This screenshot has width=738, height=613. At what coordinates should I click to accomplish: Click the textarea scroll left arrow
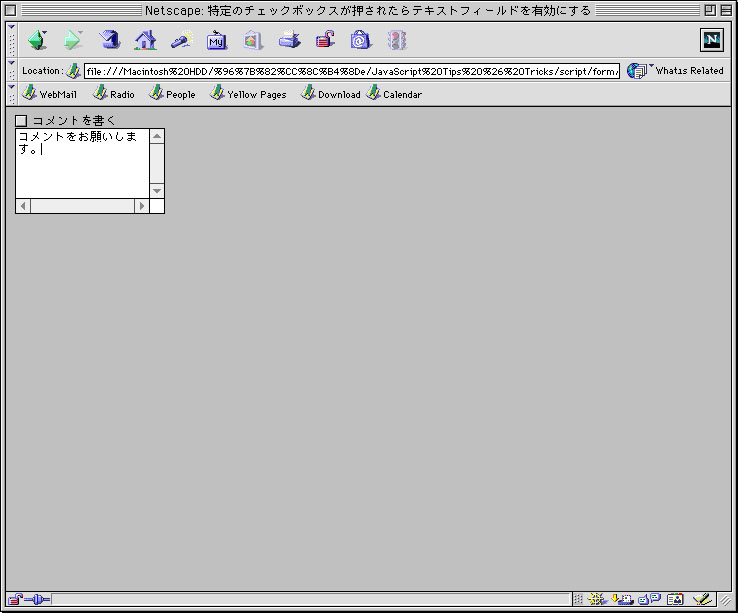point(24,206)
